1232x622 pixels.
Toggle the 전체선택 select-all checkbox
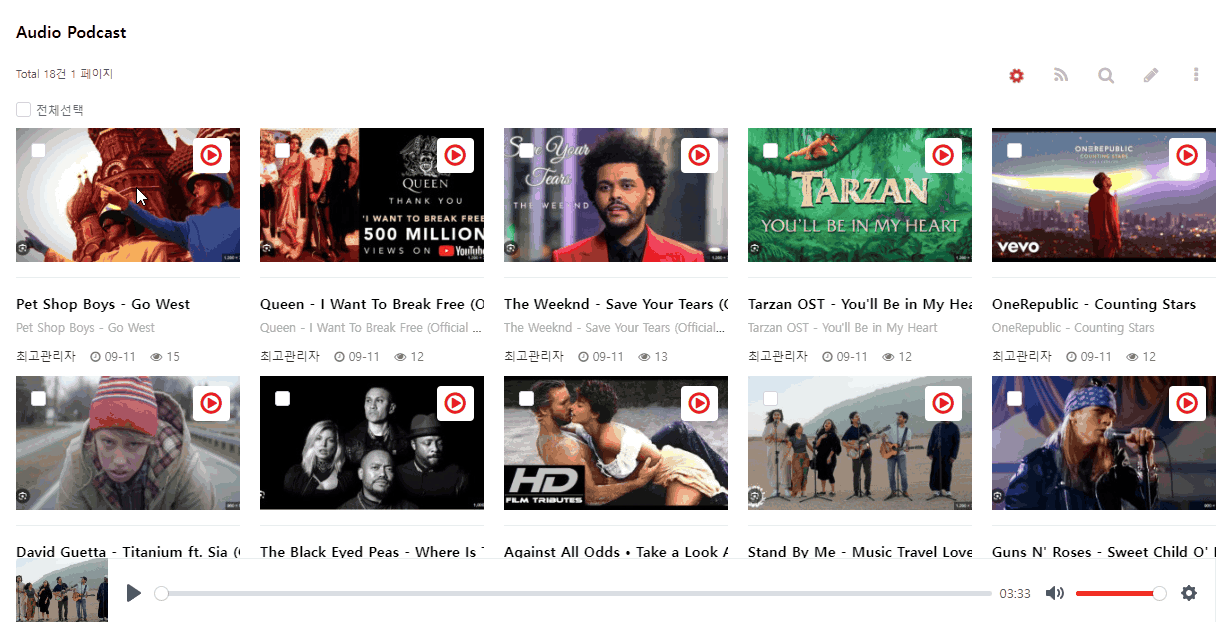point(23,110)
